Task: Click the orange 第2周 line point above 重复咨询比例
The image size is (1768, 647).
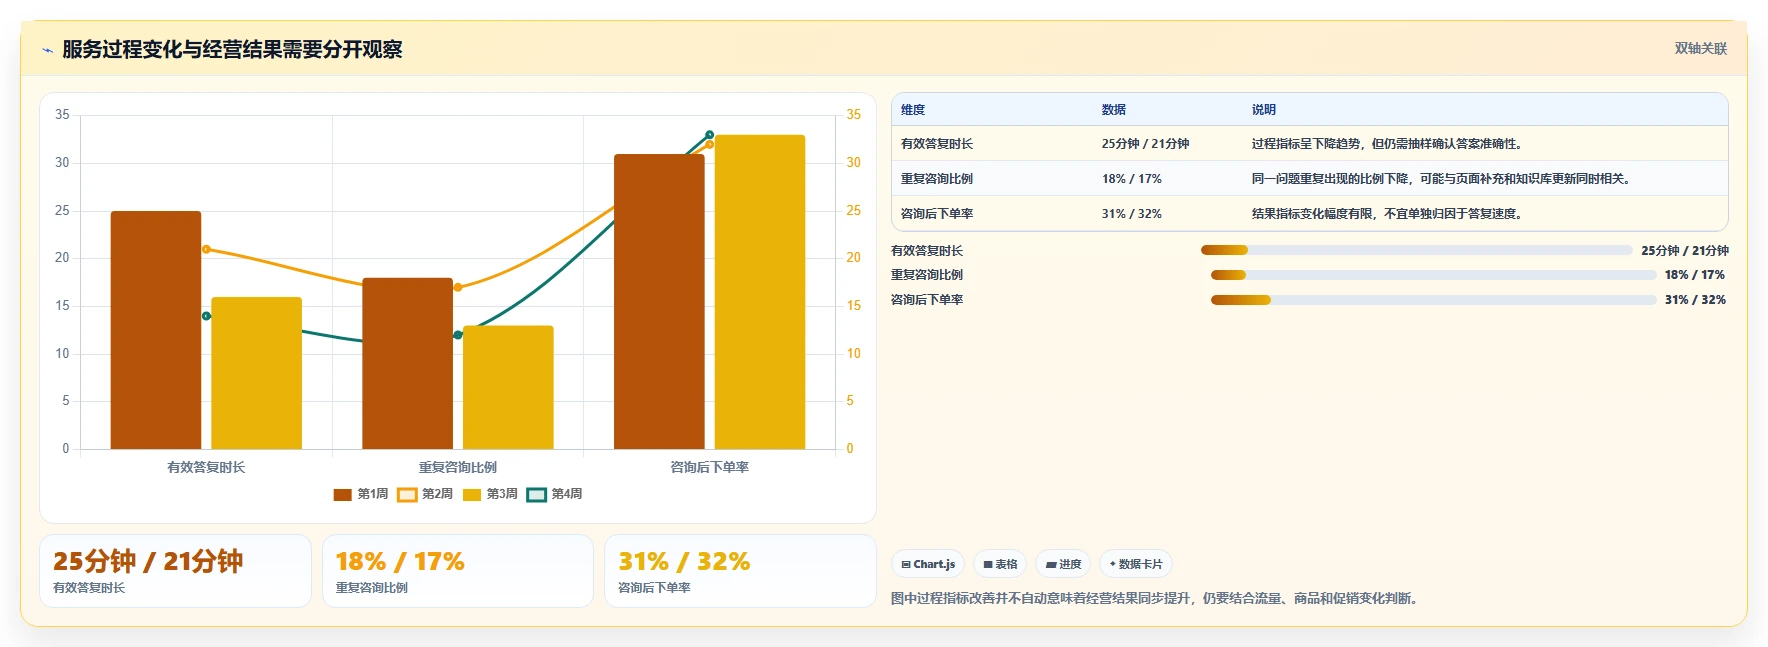Action: 458,287
